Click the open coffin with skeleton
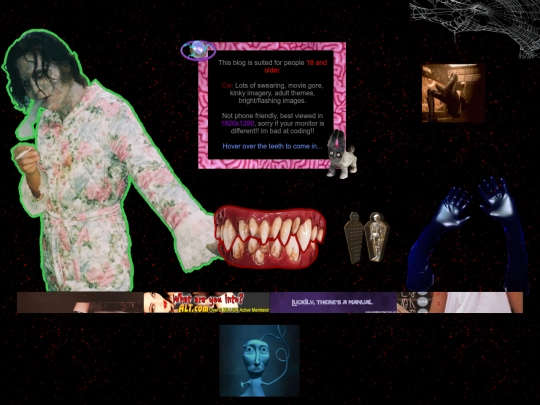 click(x=376, y=237)
